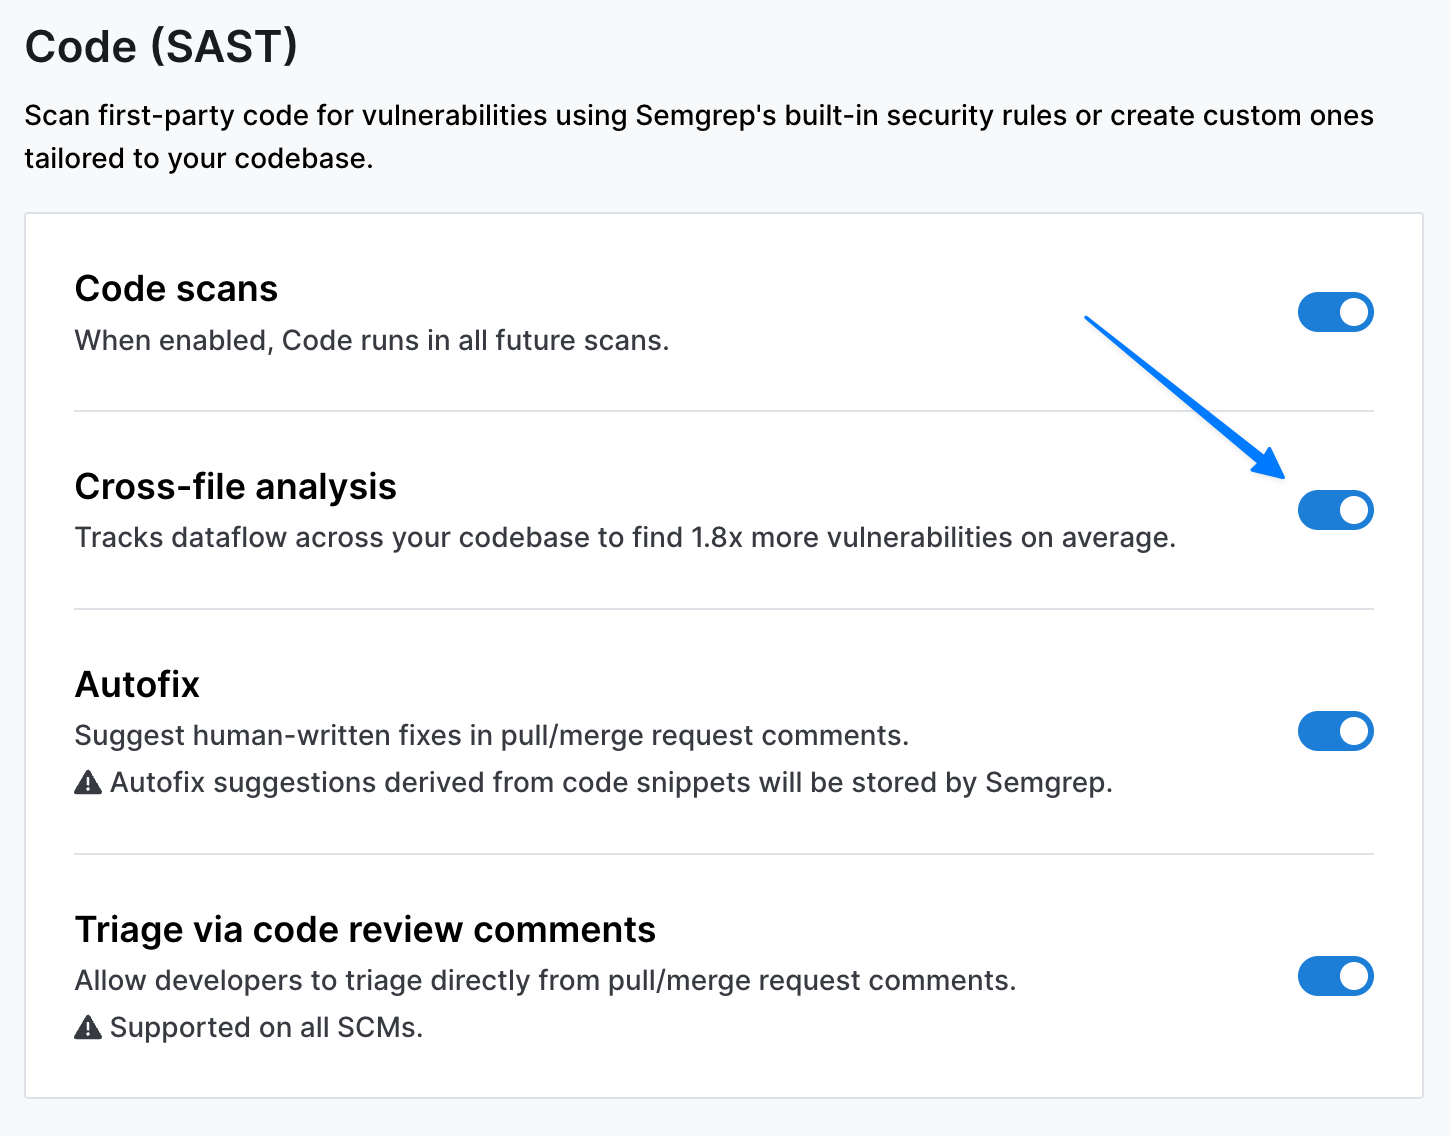Select the Cross-file analysis heading

[235, 487]
